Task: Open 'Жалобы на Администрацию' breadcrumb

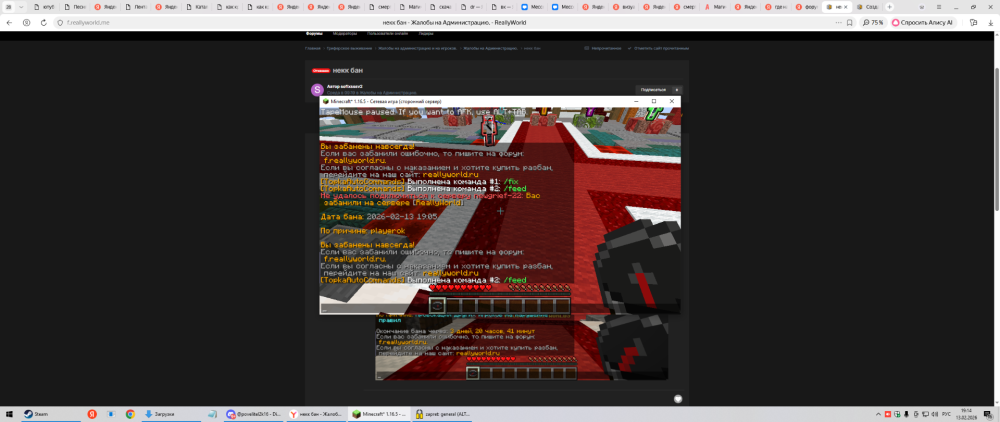Action: click(x=490, y=48)
